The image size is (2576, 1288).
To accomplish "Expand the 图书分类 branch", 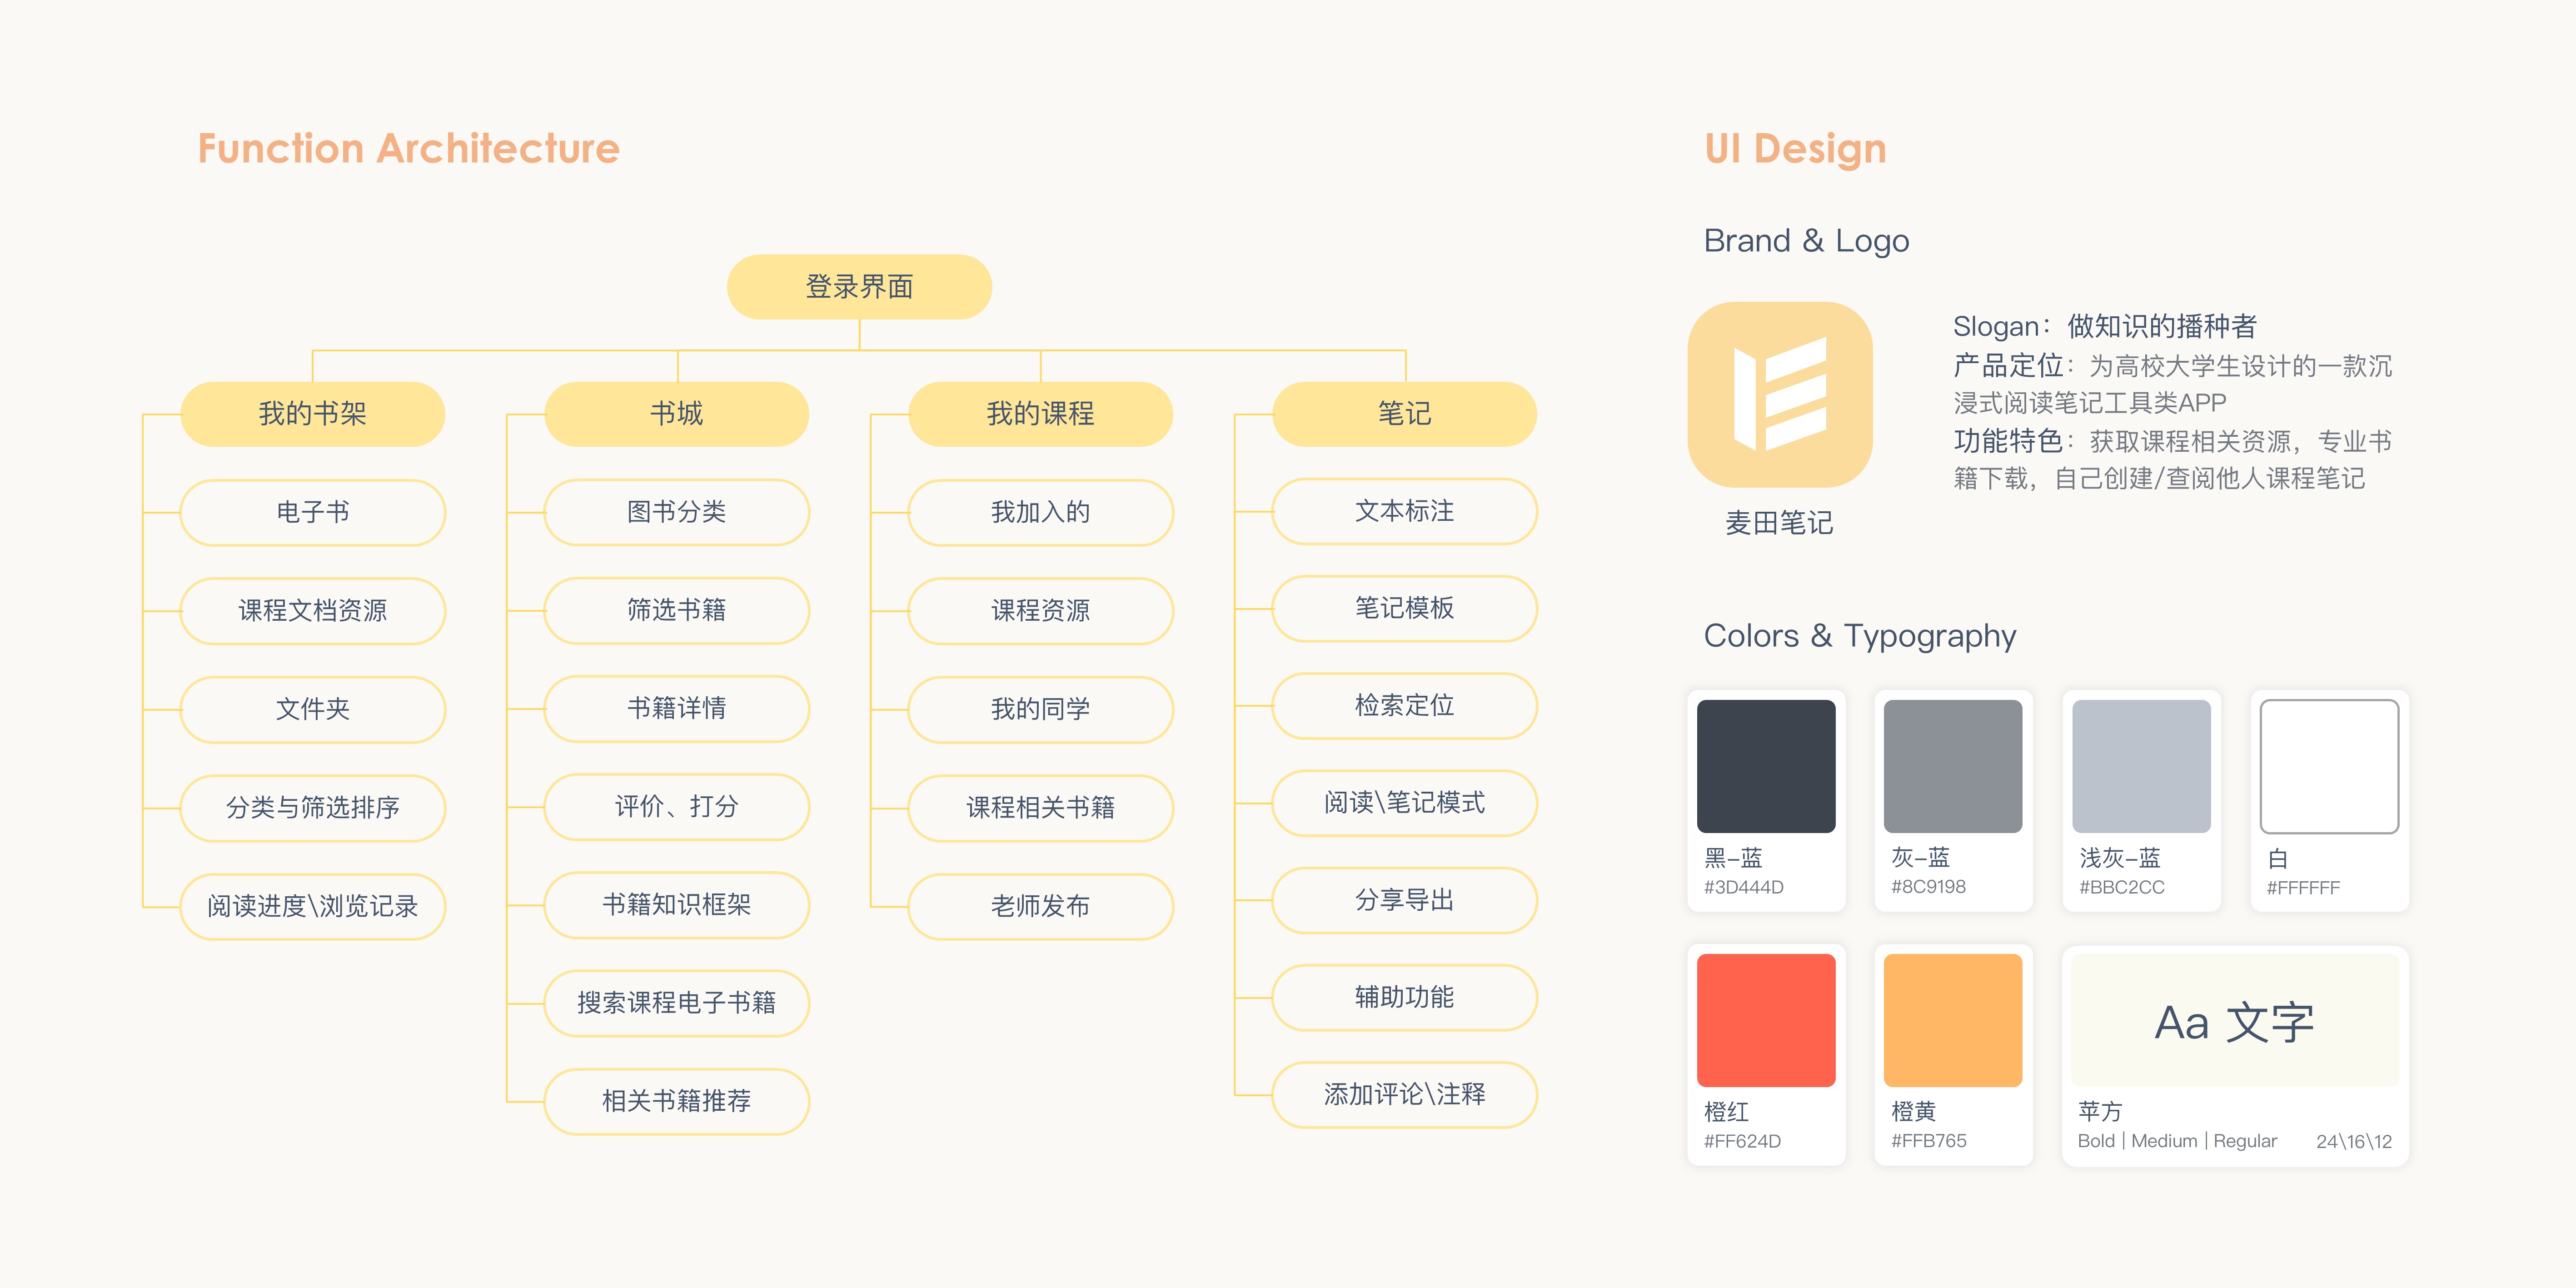I will [x=676, y=512].
